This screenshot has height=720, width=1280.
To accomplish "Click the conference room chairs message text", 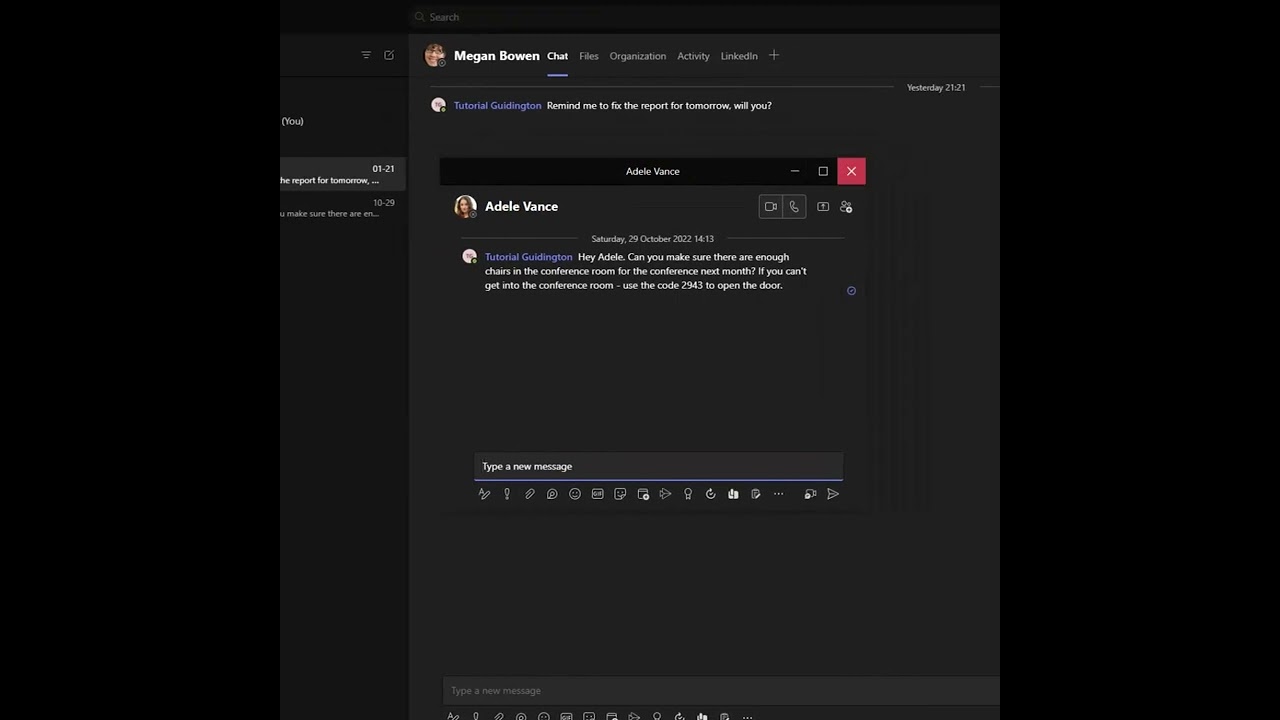I will point(646,271).
